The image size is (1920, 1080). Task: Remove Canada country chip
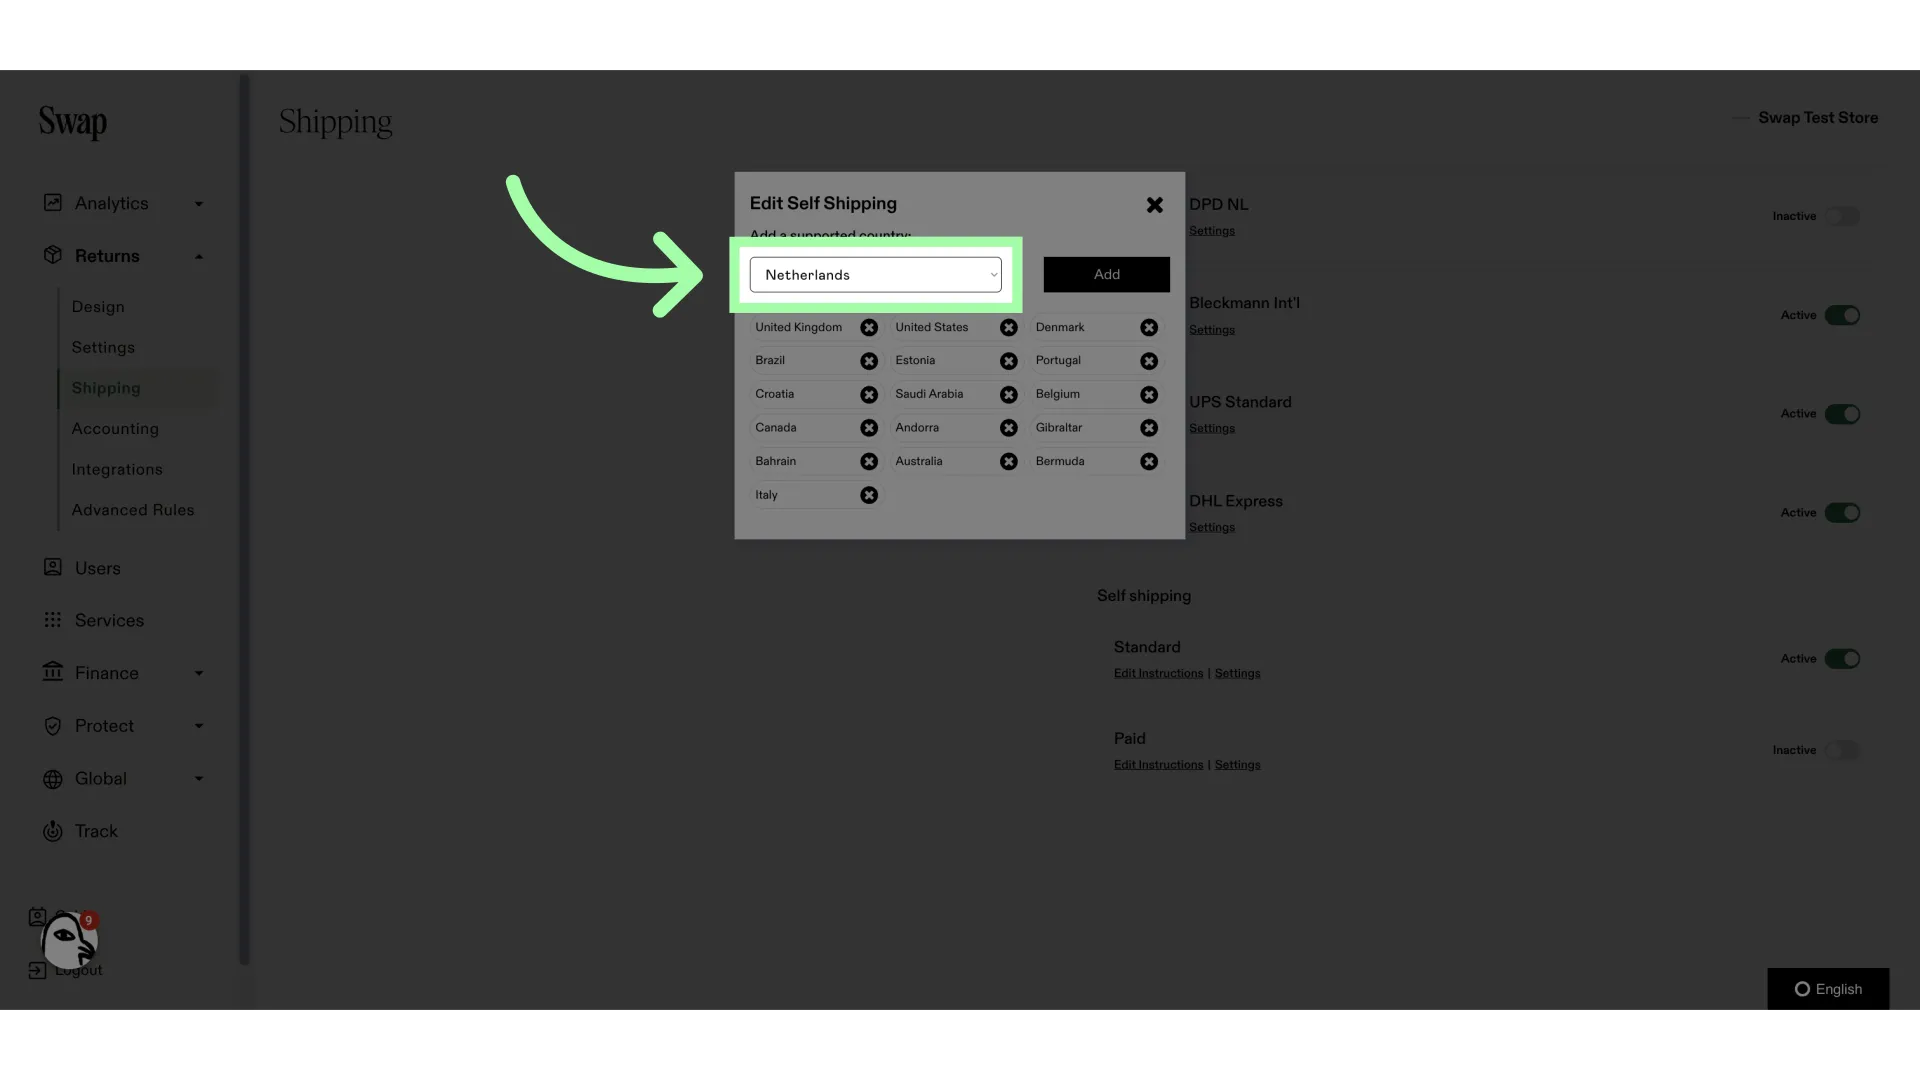point(869,428)
